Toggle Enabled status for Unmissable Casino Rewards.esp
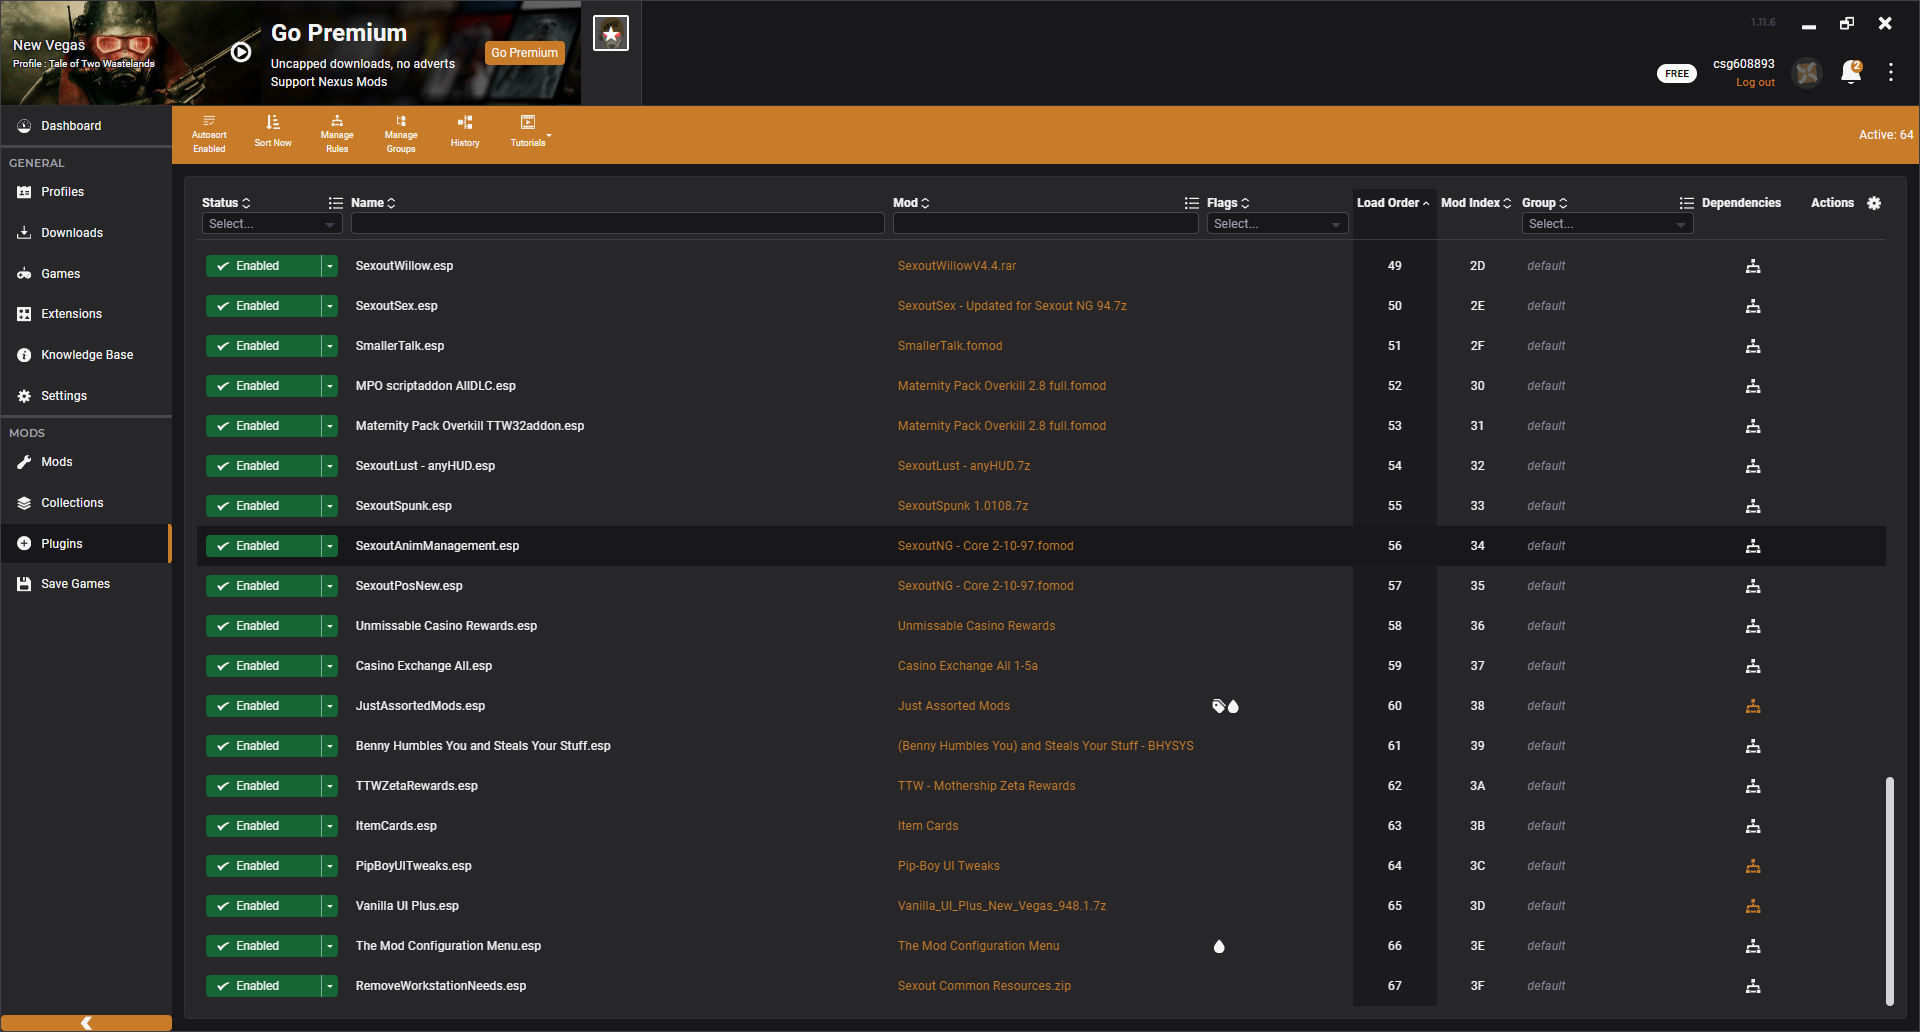This screenshot has height=1032, width=1920. (x=263, y=626)
